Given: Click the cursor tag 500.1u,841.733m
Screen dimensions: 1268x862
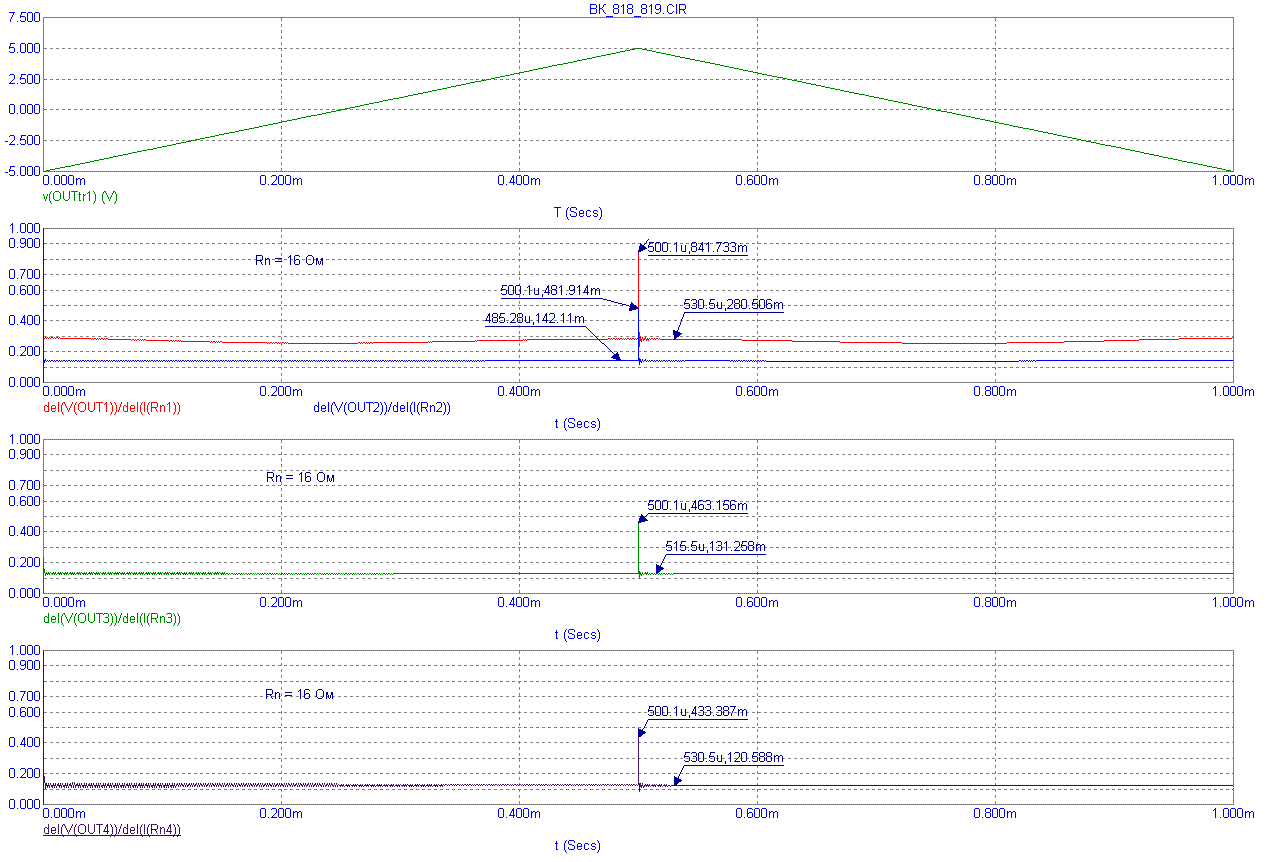Looking at the screenshot, I should pos(698,248).
